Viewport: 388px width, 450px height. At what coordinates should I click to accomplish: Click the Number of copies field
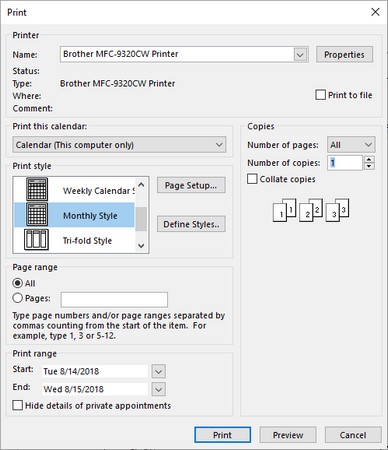point(345,163)
